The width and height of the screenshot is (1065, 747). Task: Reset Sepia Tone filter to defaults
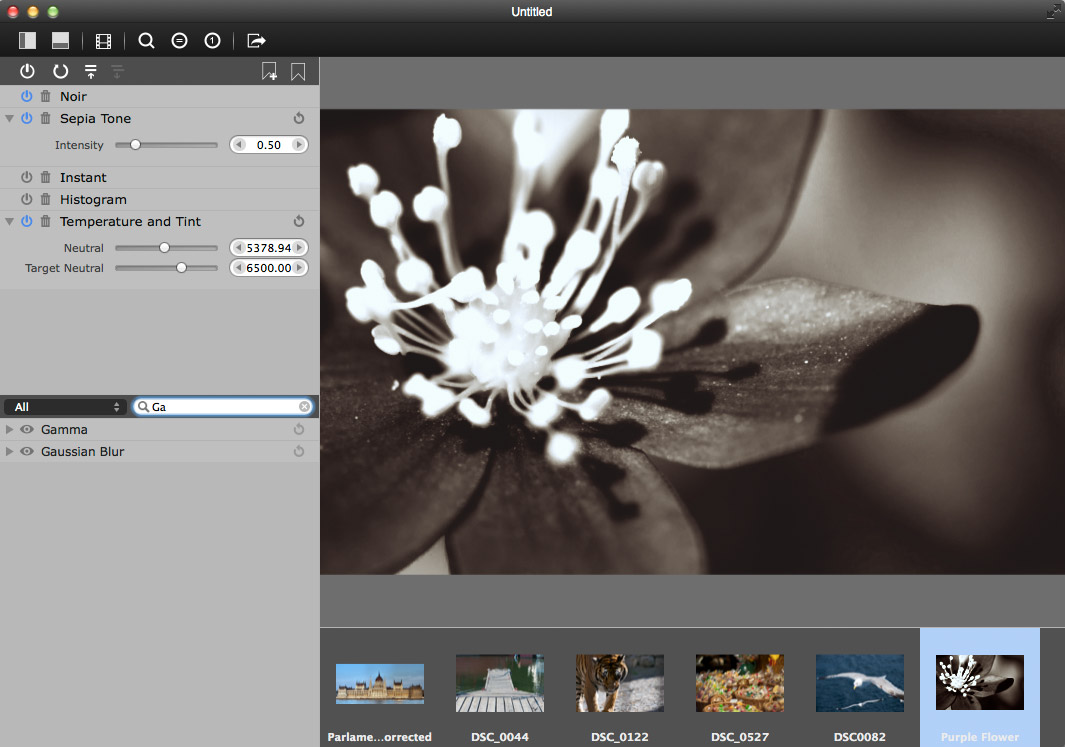pyautogui.click(x=298, y=119)
